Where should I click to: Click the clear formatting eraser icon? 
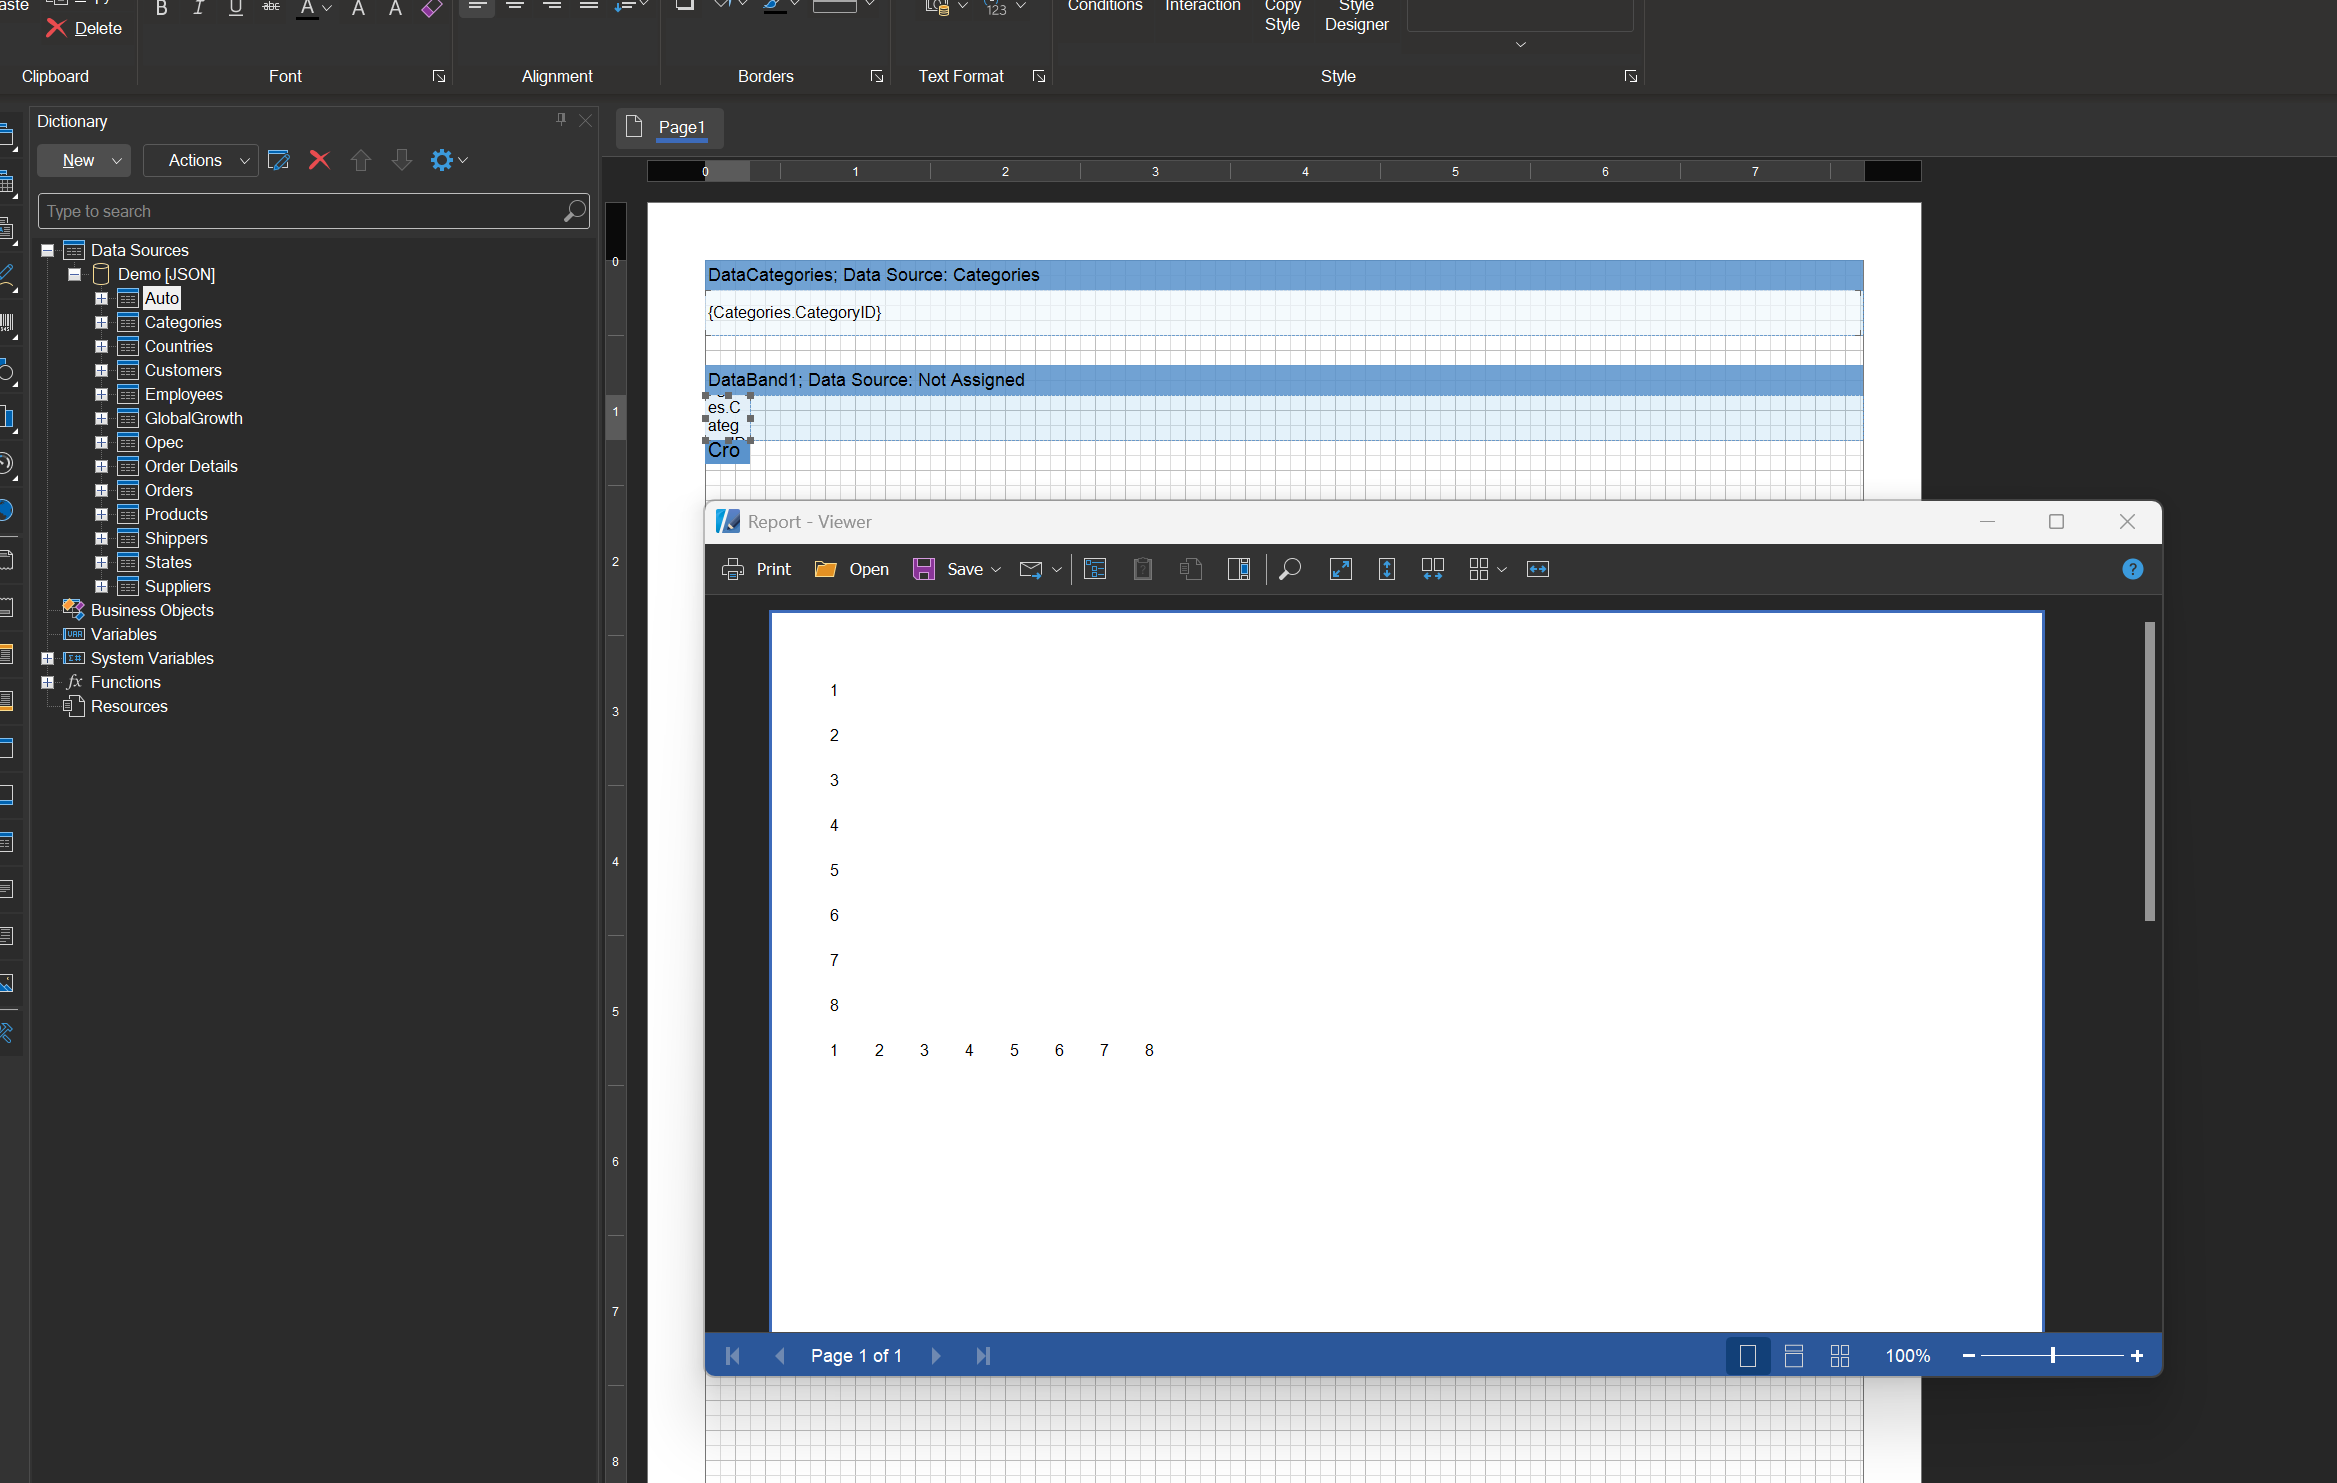point(431,8)
